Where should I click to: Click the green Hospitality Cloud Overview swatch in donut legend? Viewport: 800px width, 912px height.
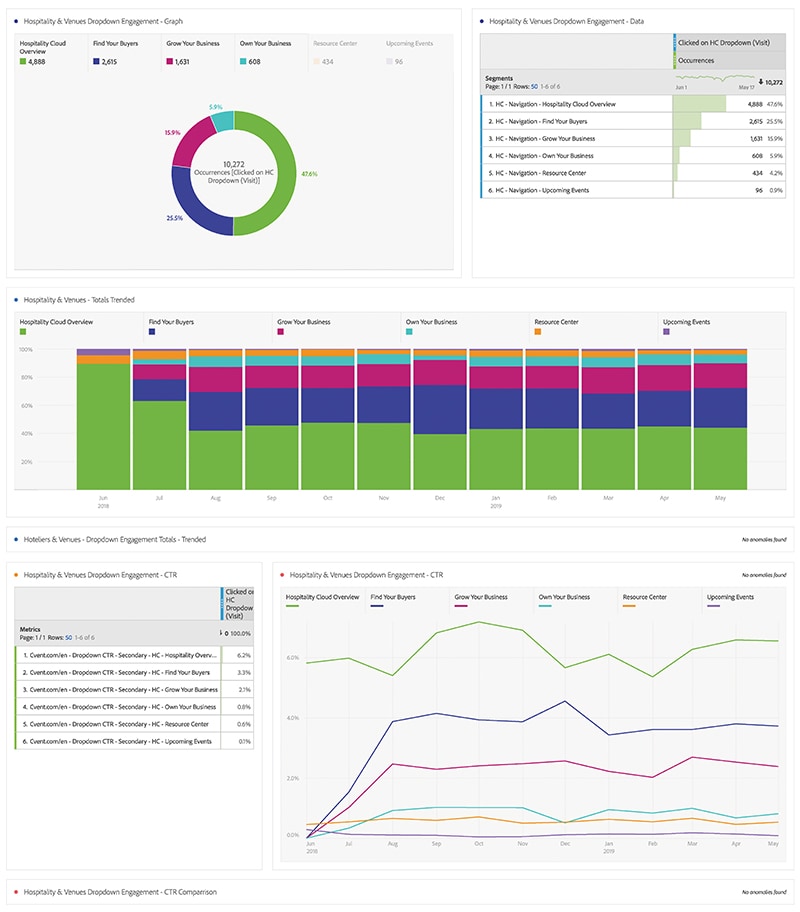pyautogui.click(x=22, y=62)
